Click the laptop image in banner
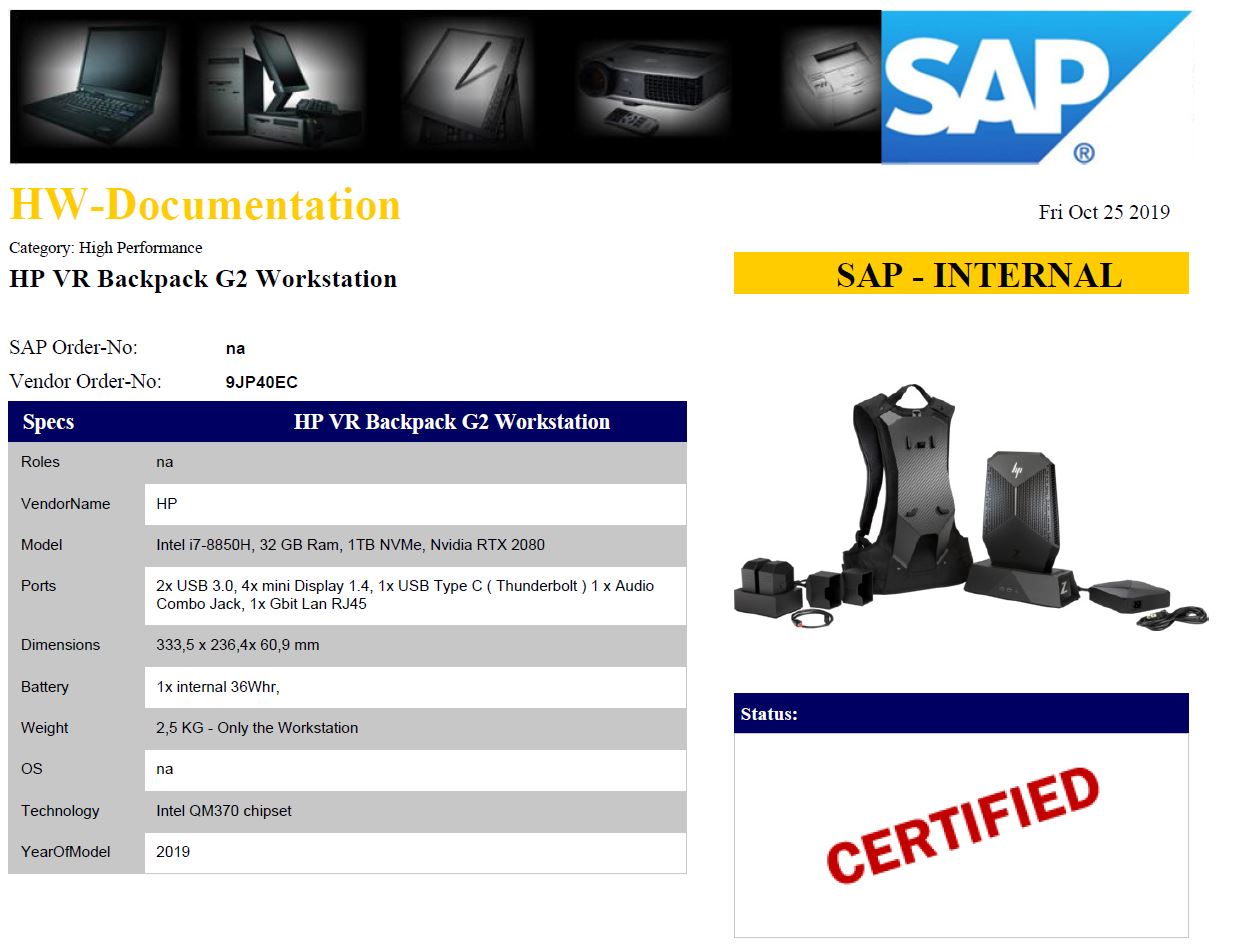Viewport: 1238px width, 946px height. pos(95,87)
